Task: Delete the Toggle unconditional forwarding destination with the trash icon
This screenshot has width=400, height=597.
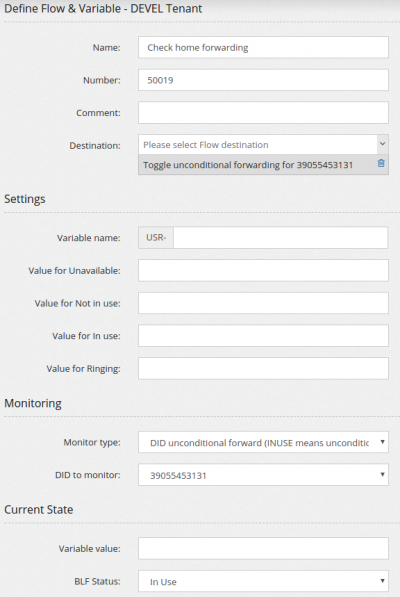Action: 381,163
